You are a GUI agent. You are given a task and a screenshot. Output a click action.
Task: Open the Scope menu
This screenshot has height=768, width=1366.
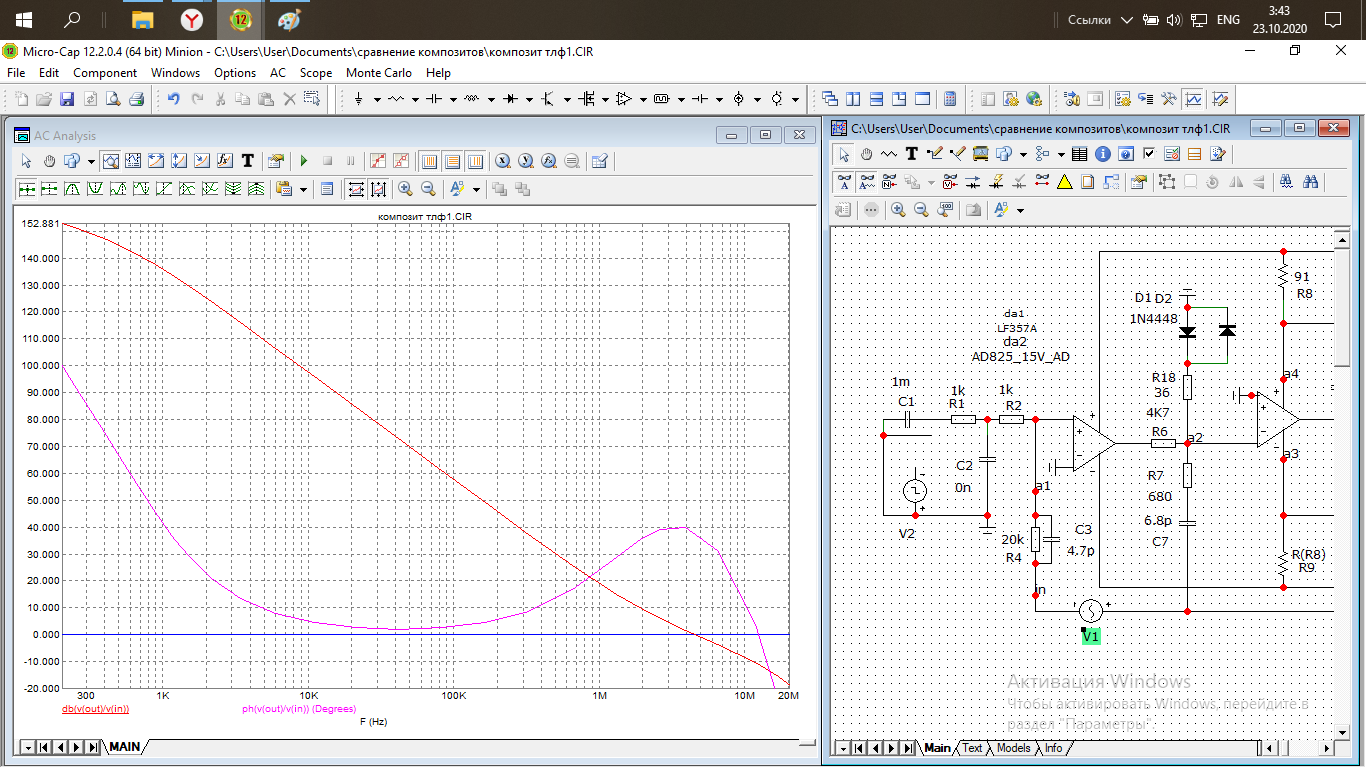tap(316, 73)
